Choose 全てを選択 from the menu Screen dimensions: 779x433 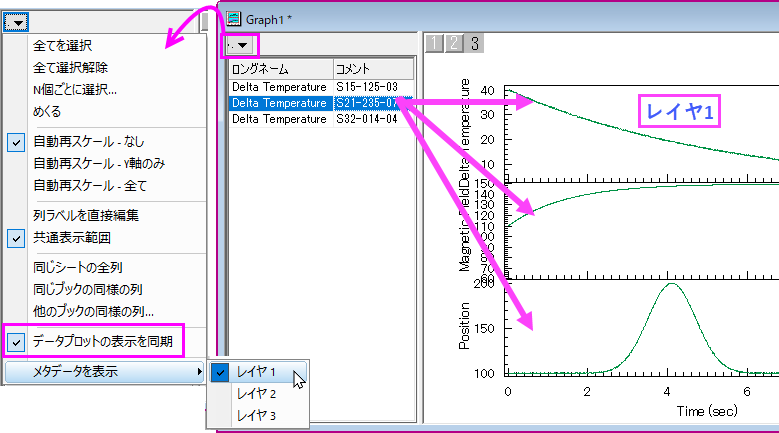click(x=62, y=46)
